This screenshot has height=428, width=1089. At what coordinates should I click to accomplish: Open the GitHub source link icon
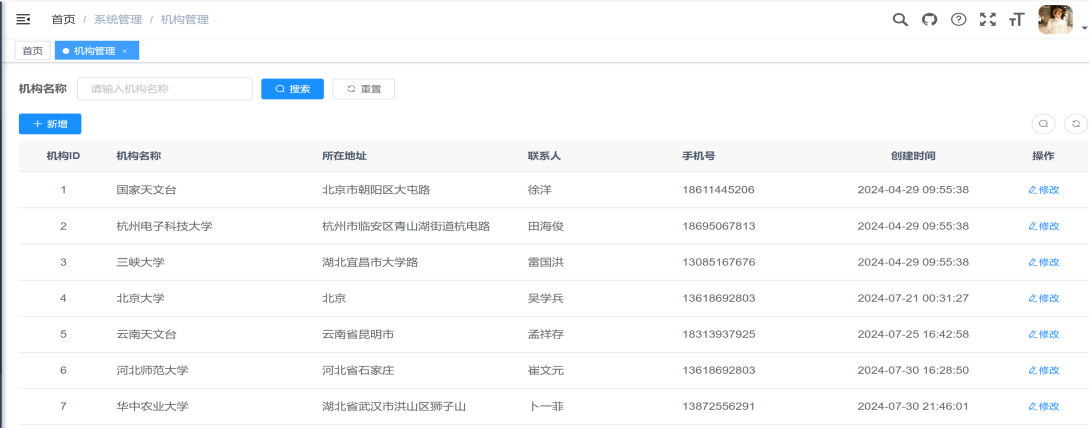tap(929, 19)
